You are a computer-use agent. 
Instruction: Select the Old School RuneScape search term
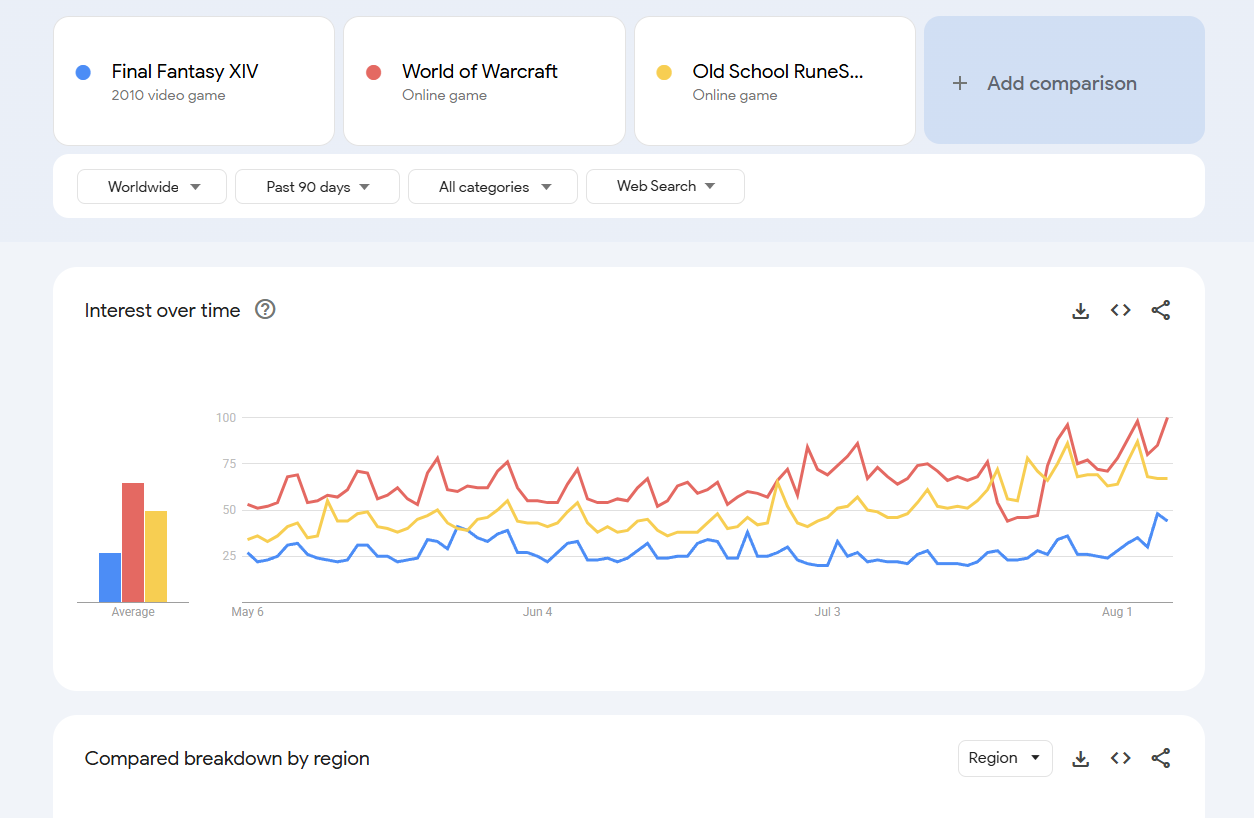[x=775, y=81]
